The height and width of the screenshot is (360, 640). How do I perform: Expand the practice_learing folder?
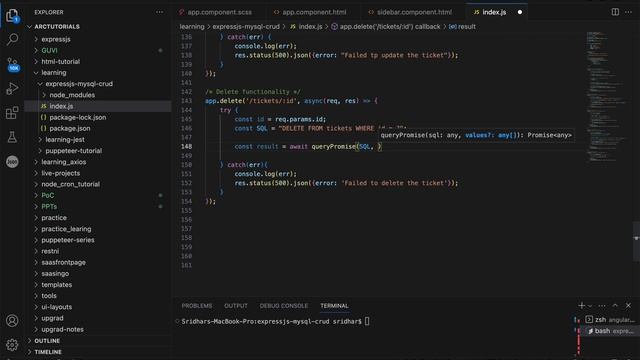[66, 229]
